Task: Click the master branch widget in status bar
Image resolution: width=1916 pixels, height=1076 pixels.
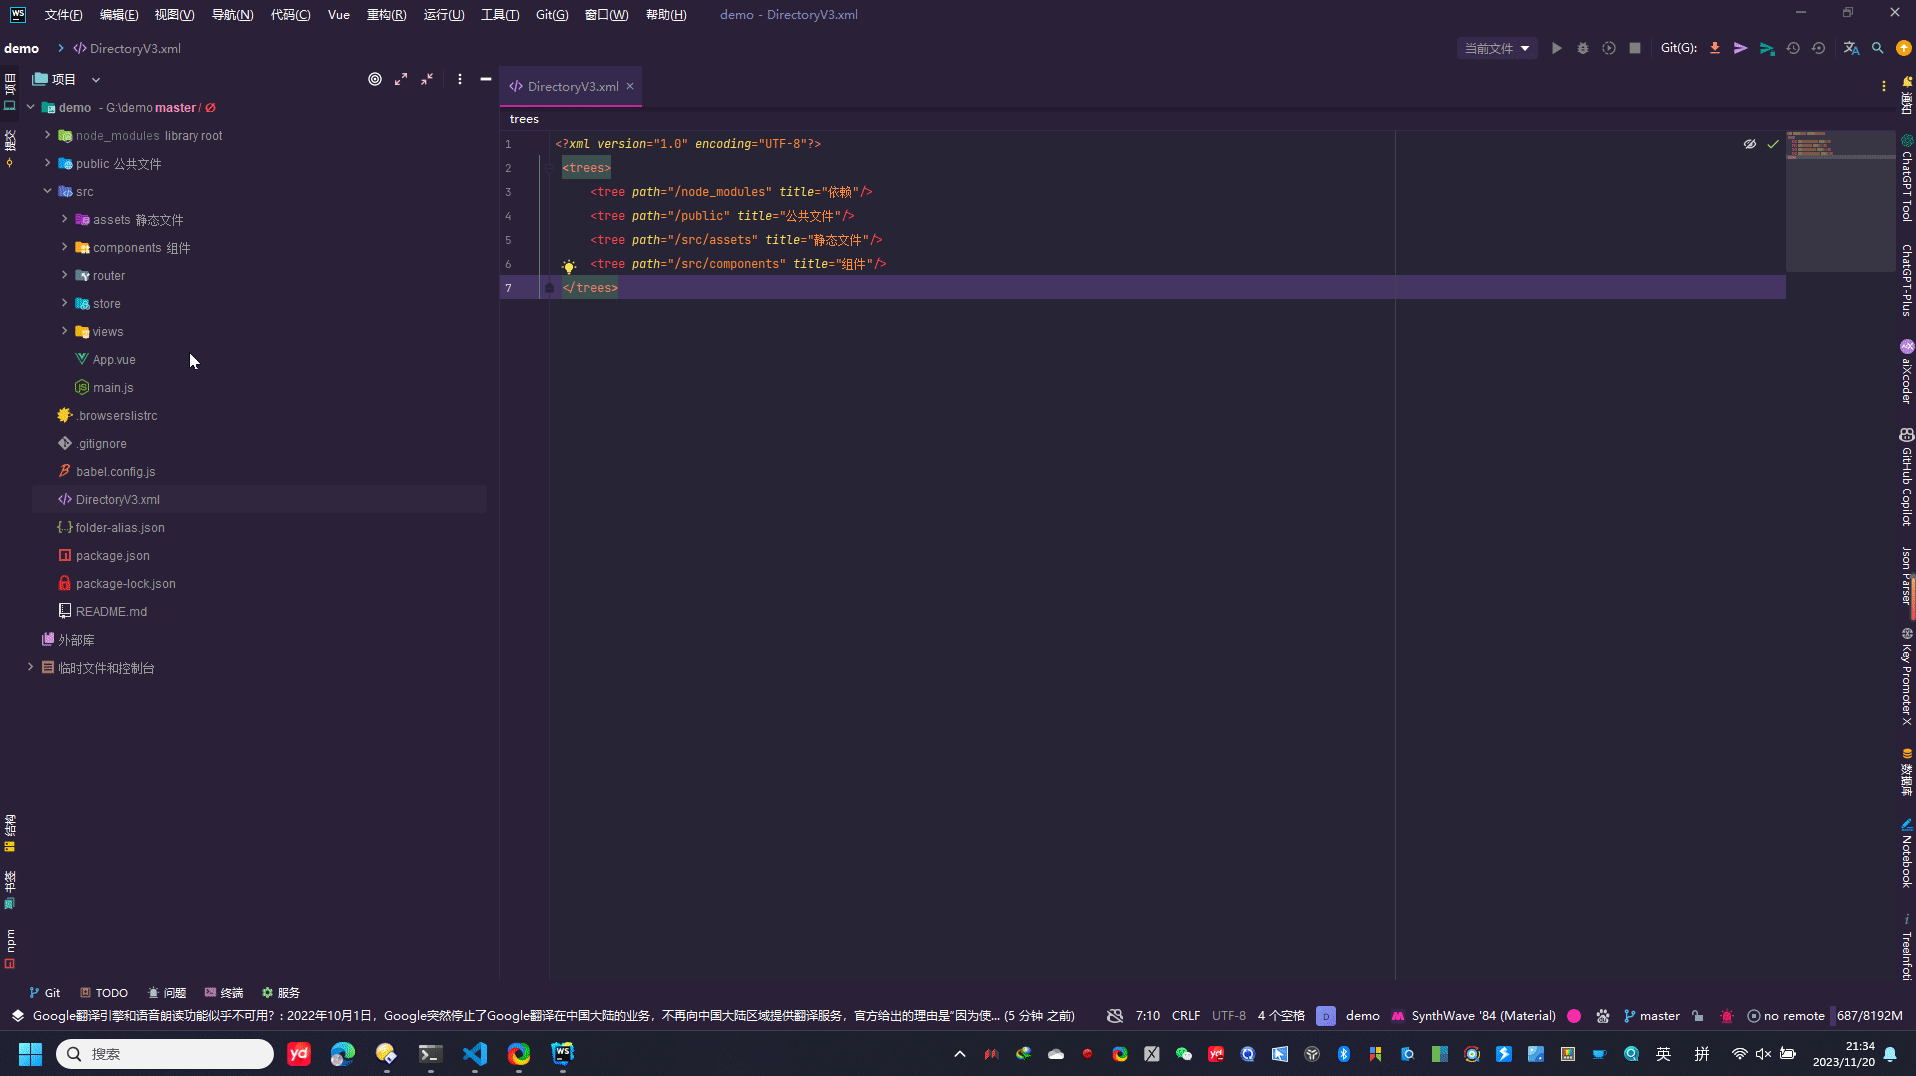Action: [x=1652, y=1016]
